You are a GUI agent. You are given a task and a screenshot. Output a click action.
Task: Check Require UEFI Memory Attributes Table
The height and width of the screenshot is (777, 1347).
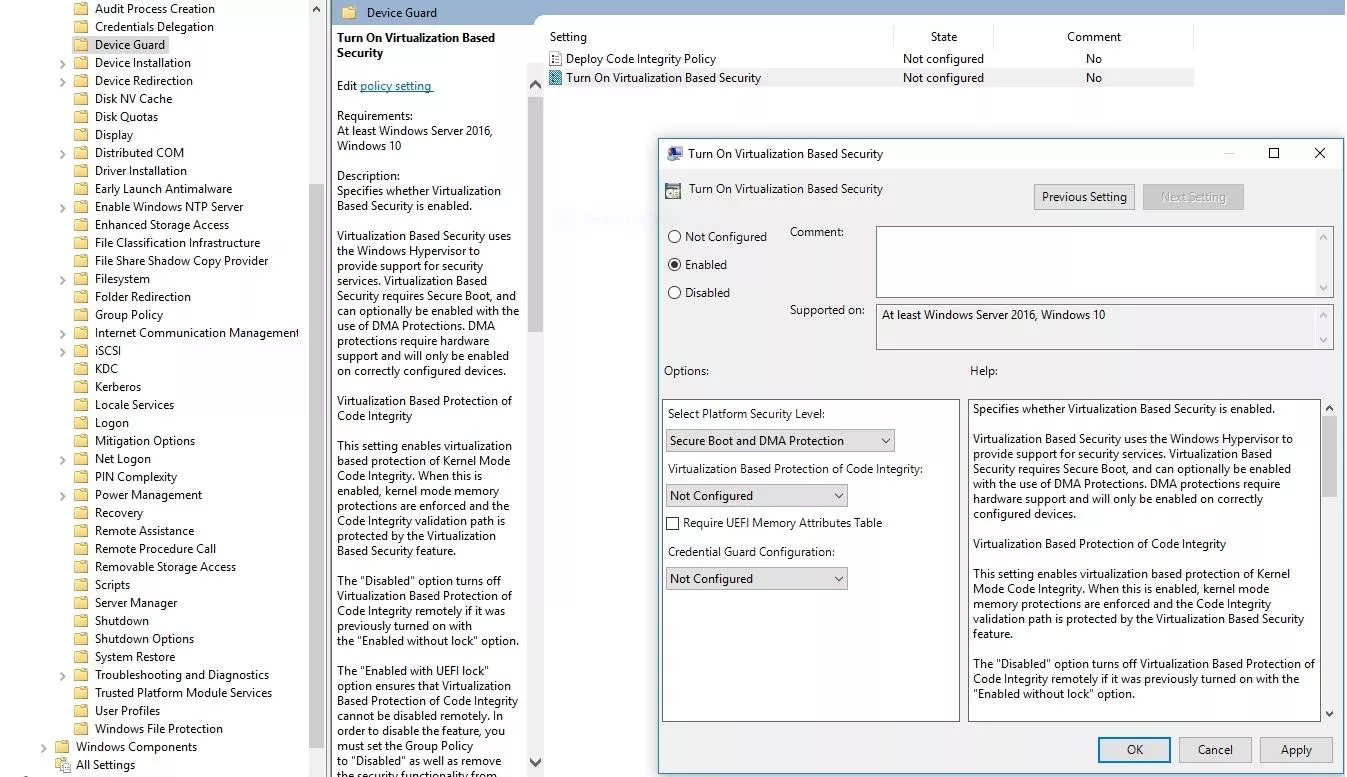[x=673, y=523]
